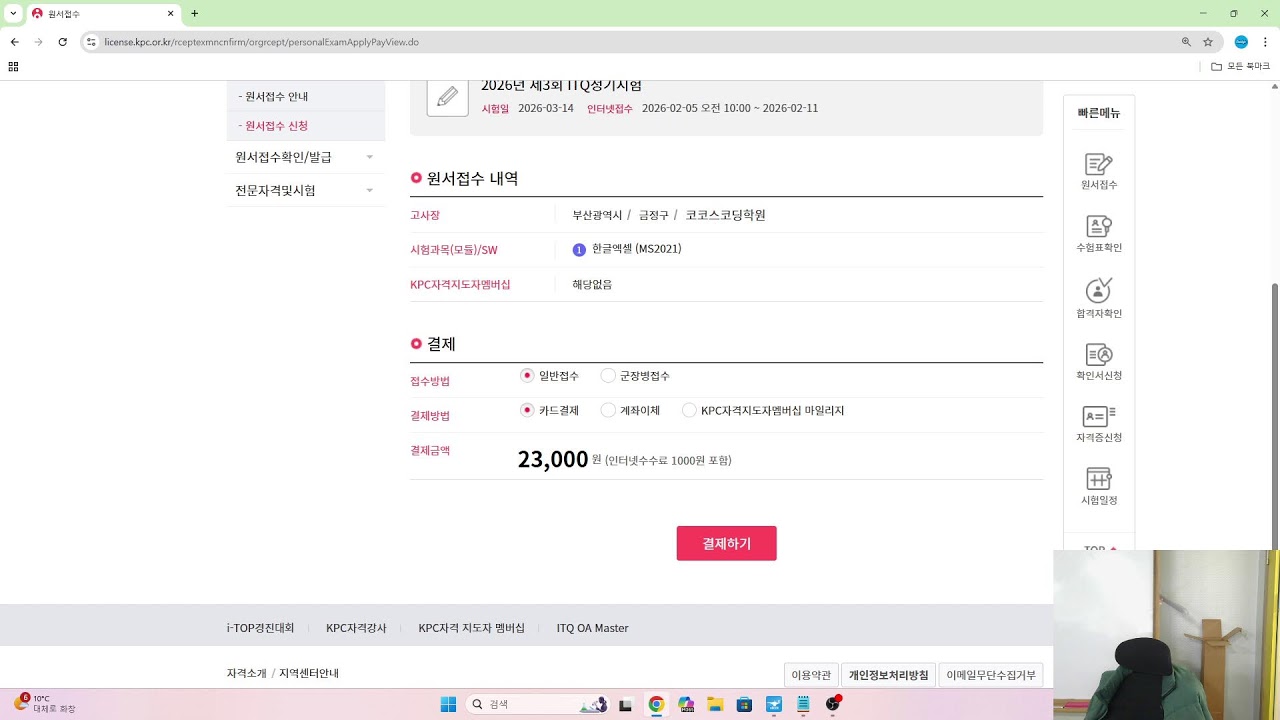Click the 이메일무단수집거부 button
The image size is (1280, 720).
click(990, 675)
